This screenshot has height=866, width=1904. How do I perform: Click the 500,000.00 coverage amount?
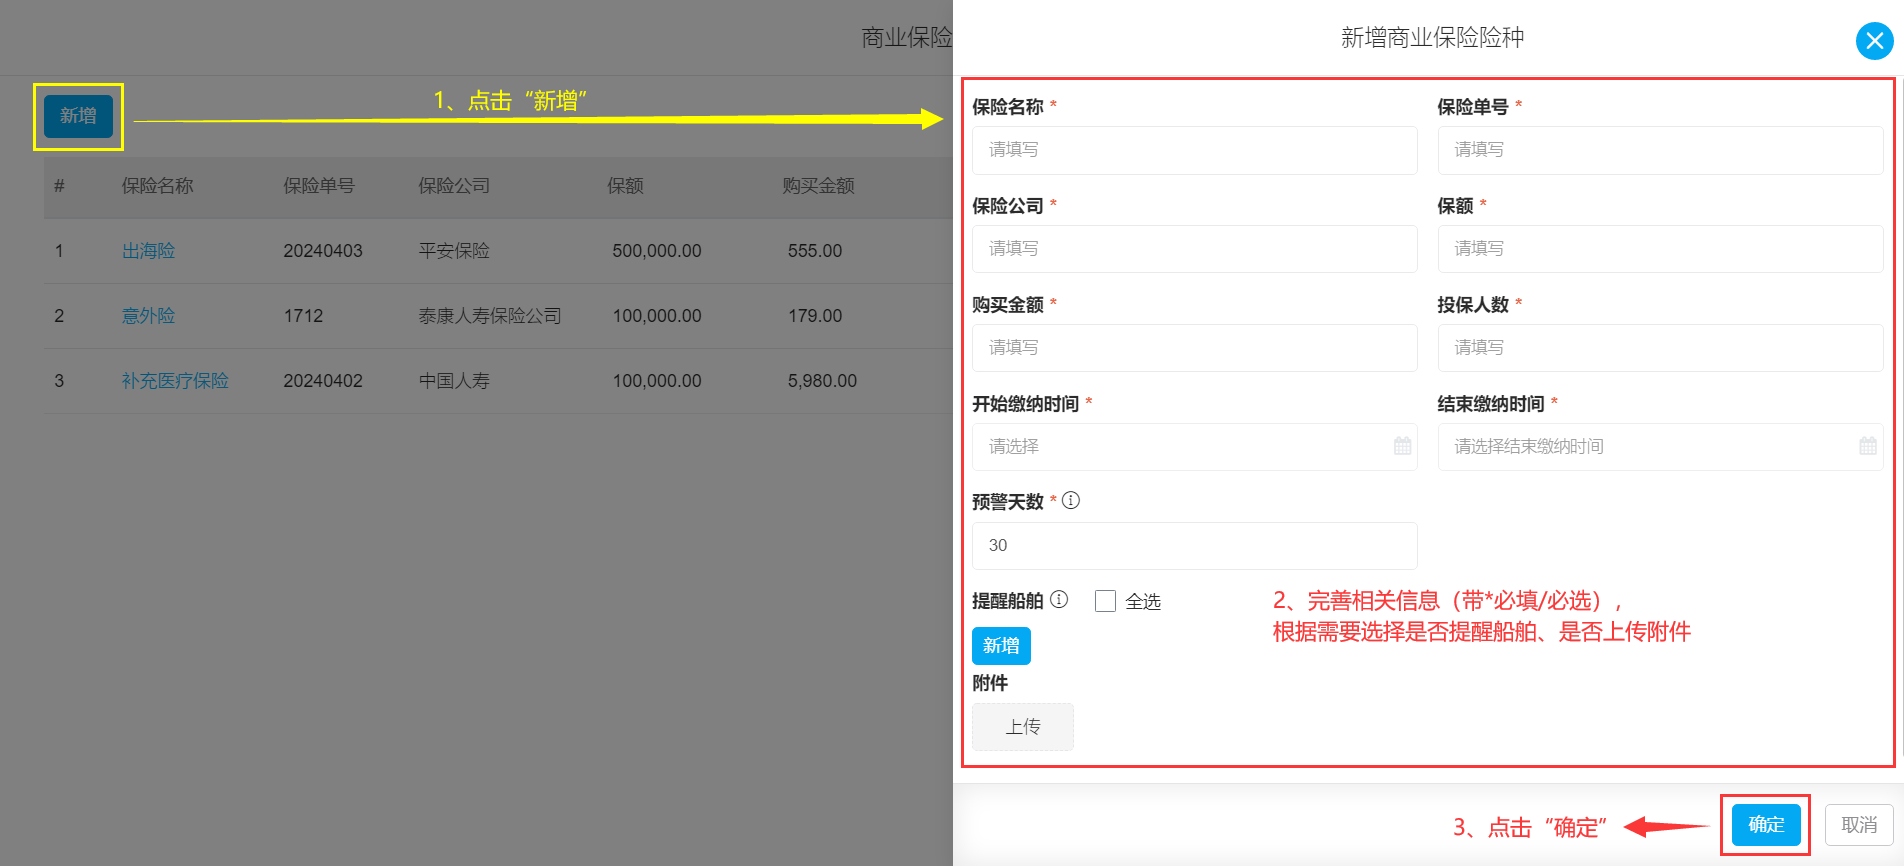(x=657, y=251)
